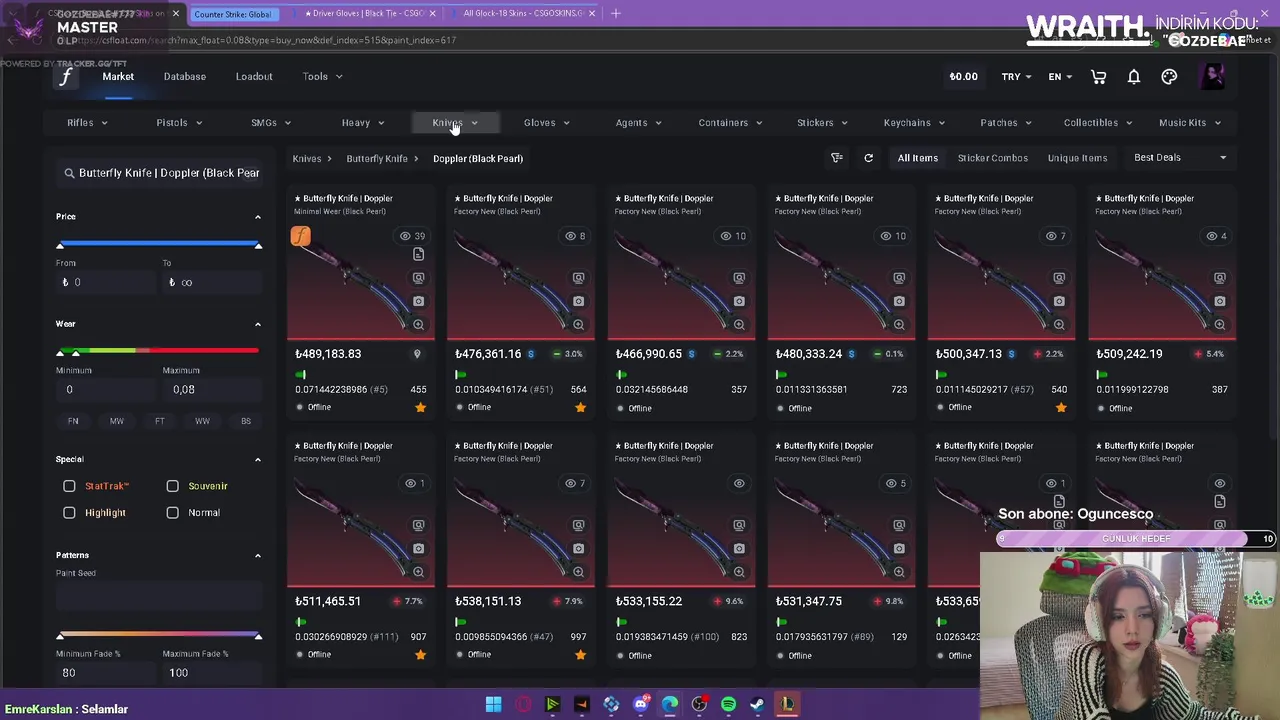Open the ₺0.00 balance button

(964, 77)
